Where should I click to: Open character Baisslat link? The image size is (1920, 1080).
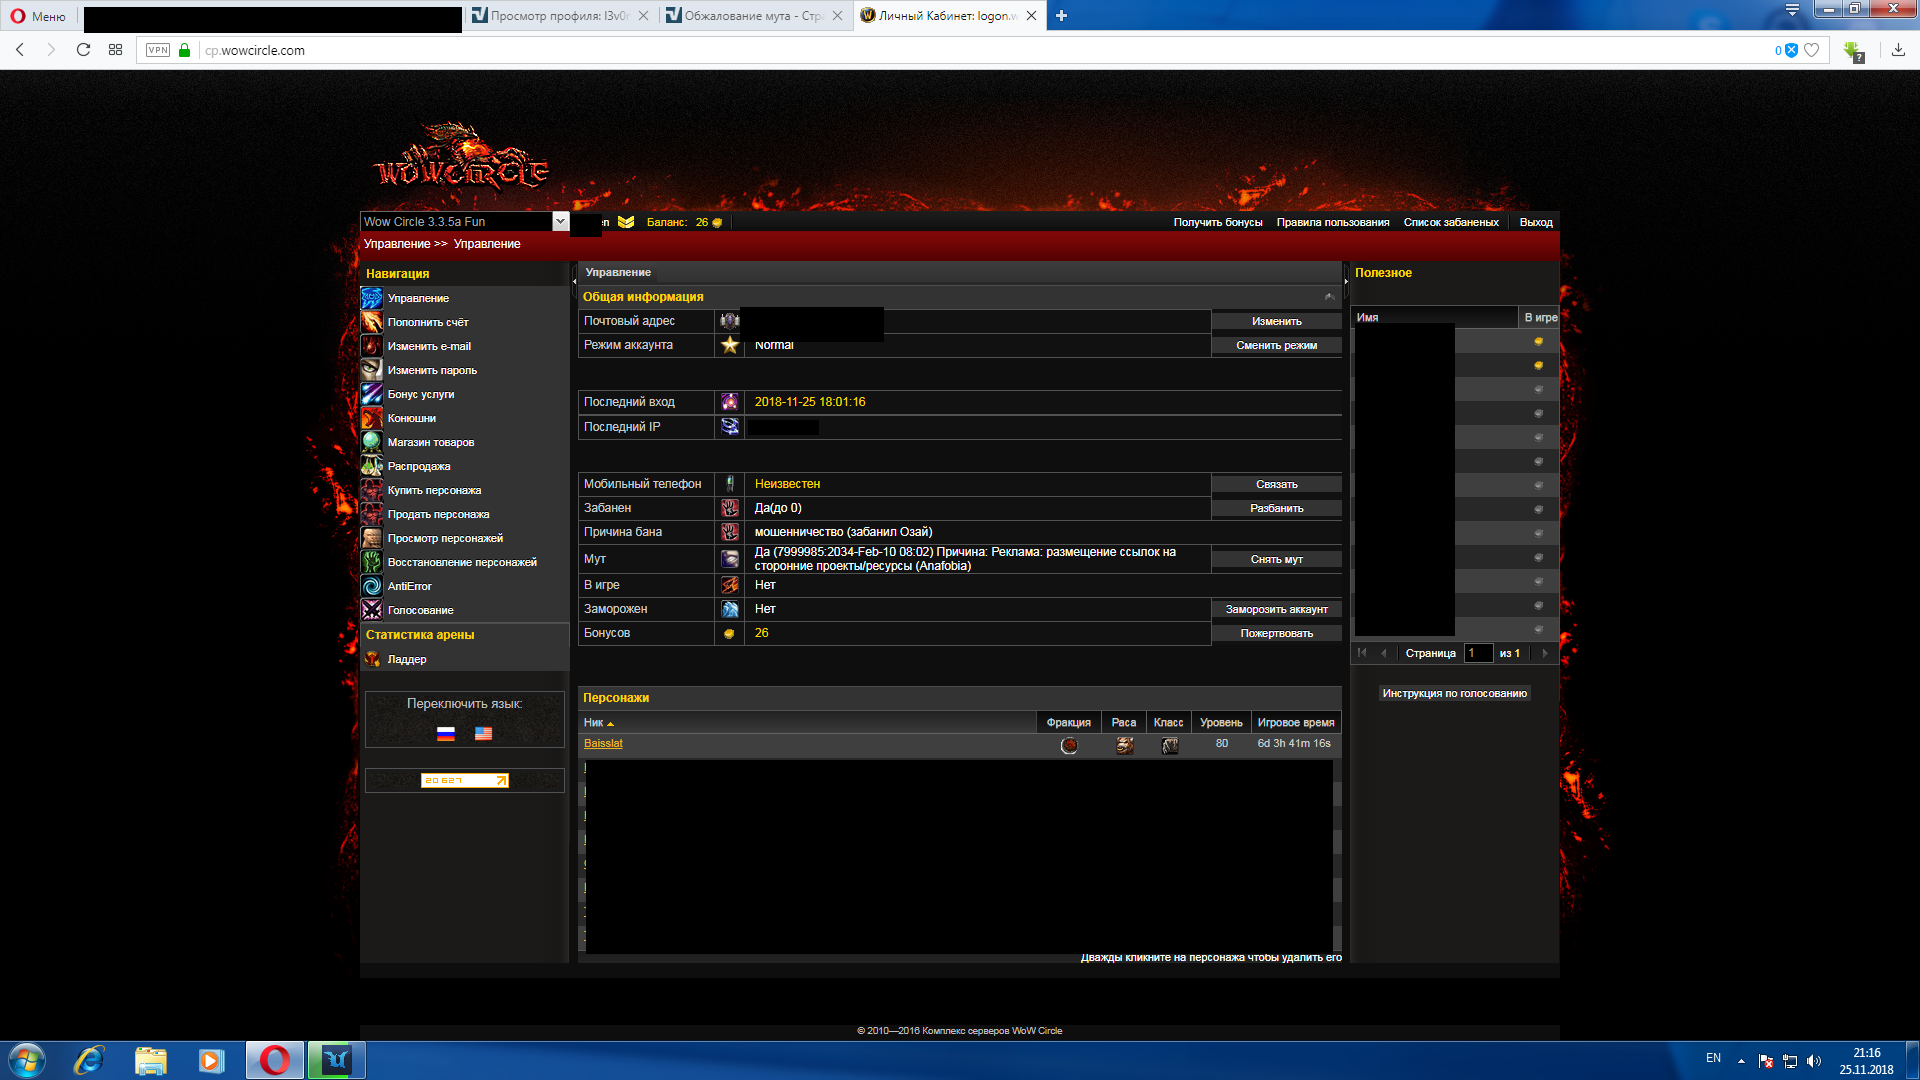pyautogui.click(x=603, y=743)
